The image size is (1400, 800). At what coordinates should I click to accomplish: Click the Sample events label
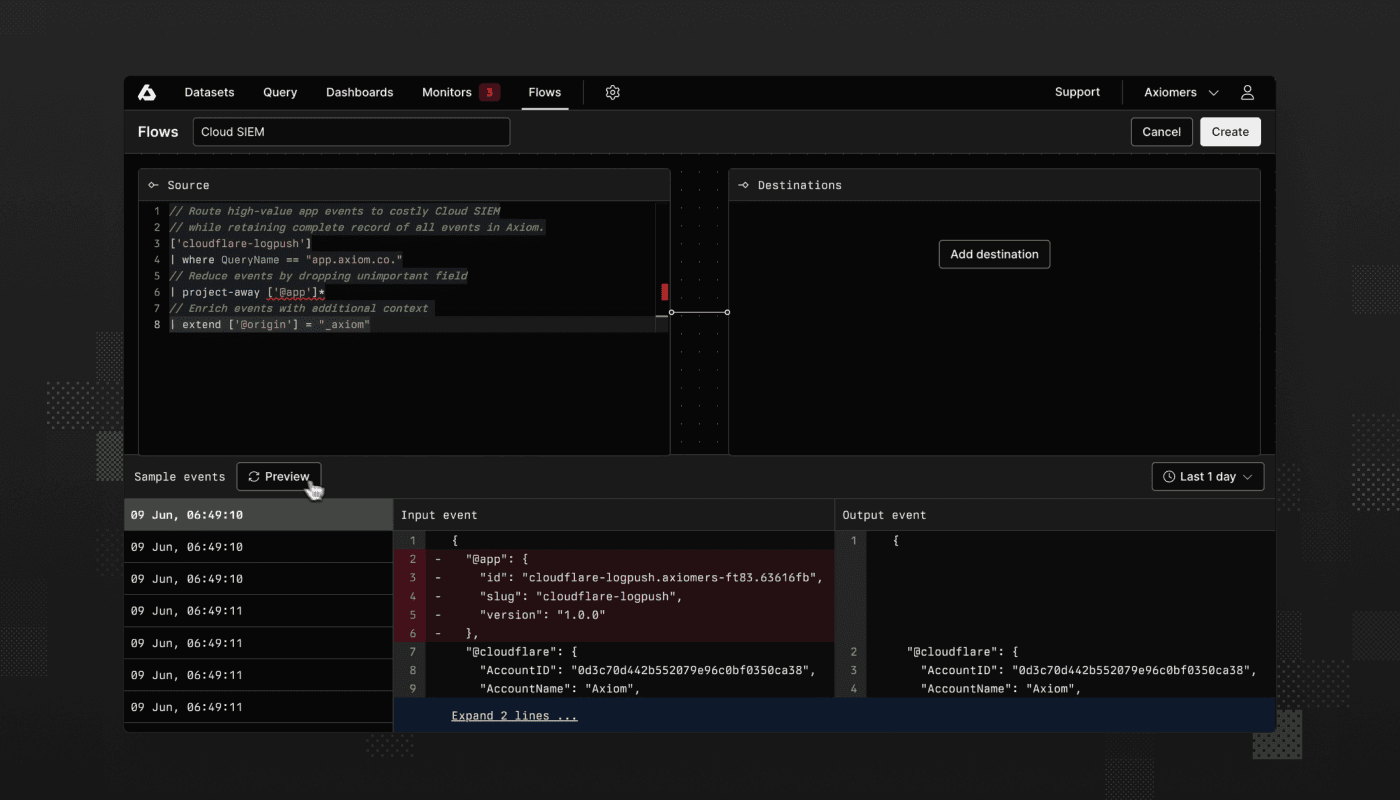coord(180,477)
